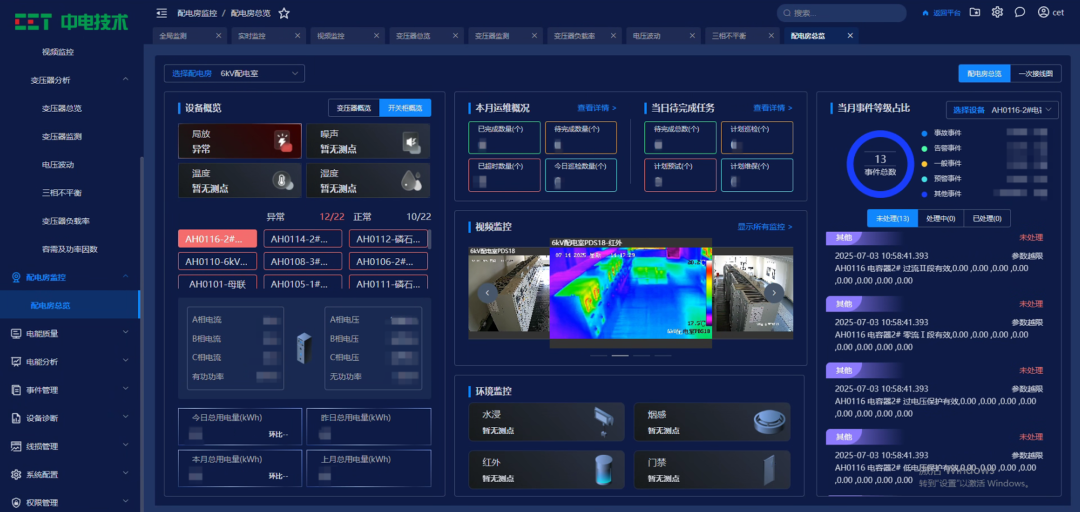Click the folder icon in the top bar
Viewport: 1080px width, 512px height.
pyautogui.click(x=975, y=12)
